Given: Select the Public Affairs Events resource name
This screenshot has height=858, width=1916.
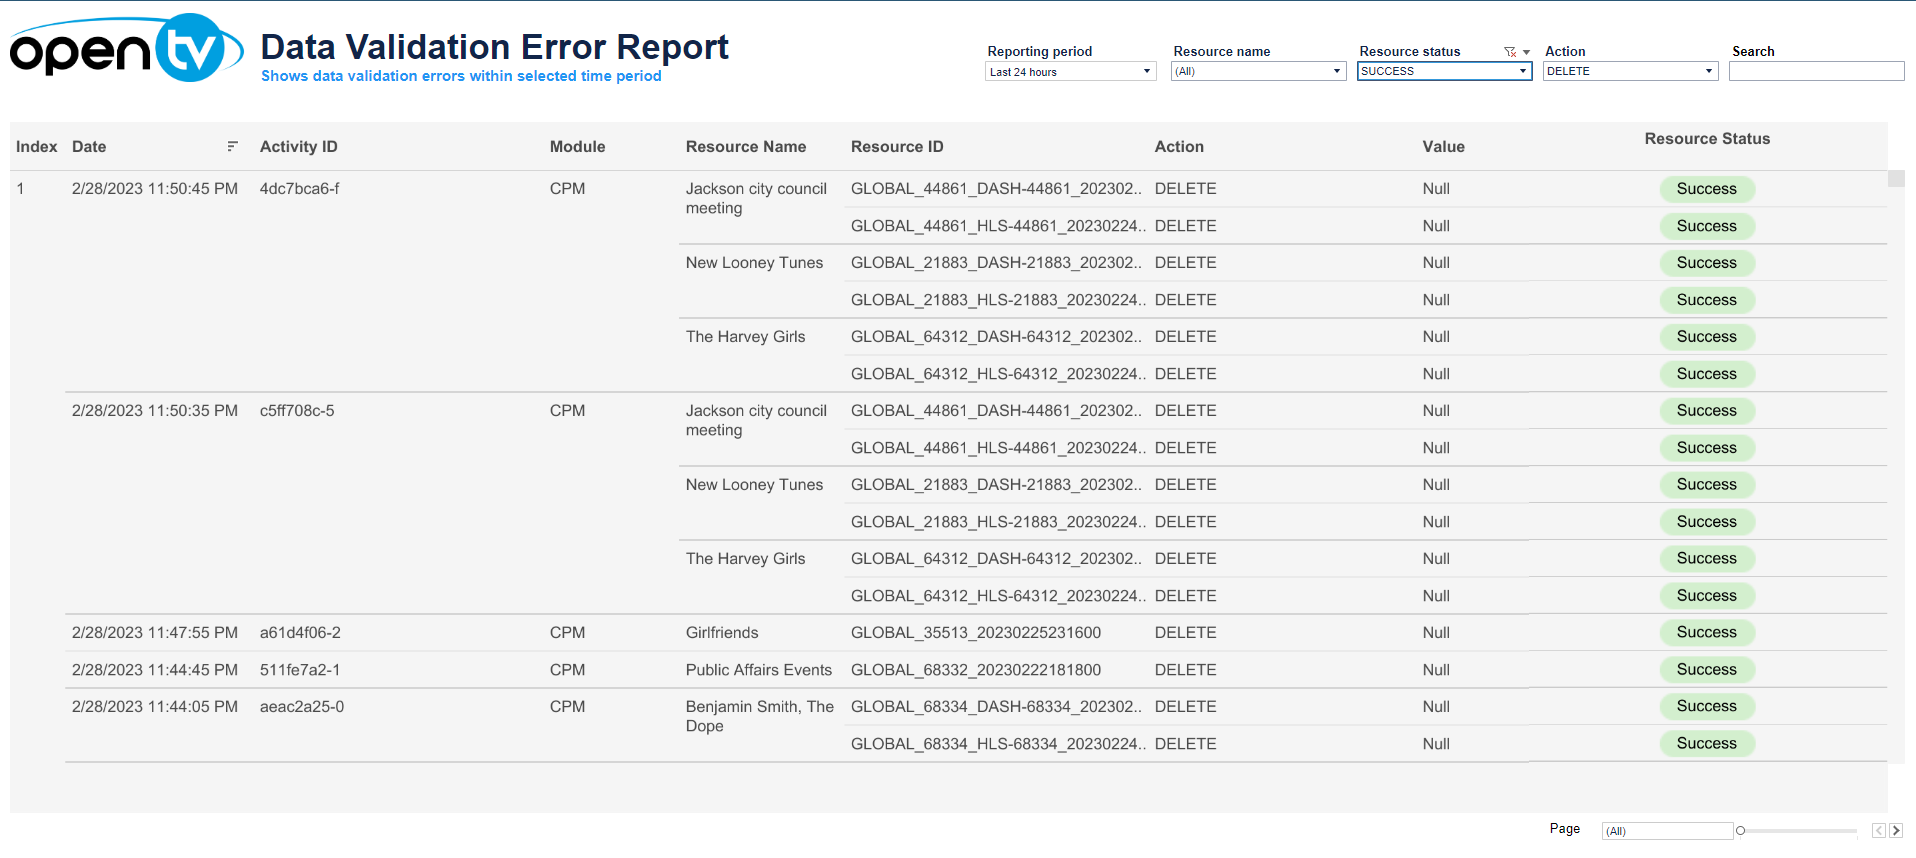Looking at the screenshot, I should (758, 670).
